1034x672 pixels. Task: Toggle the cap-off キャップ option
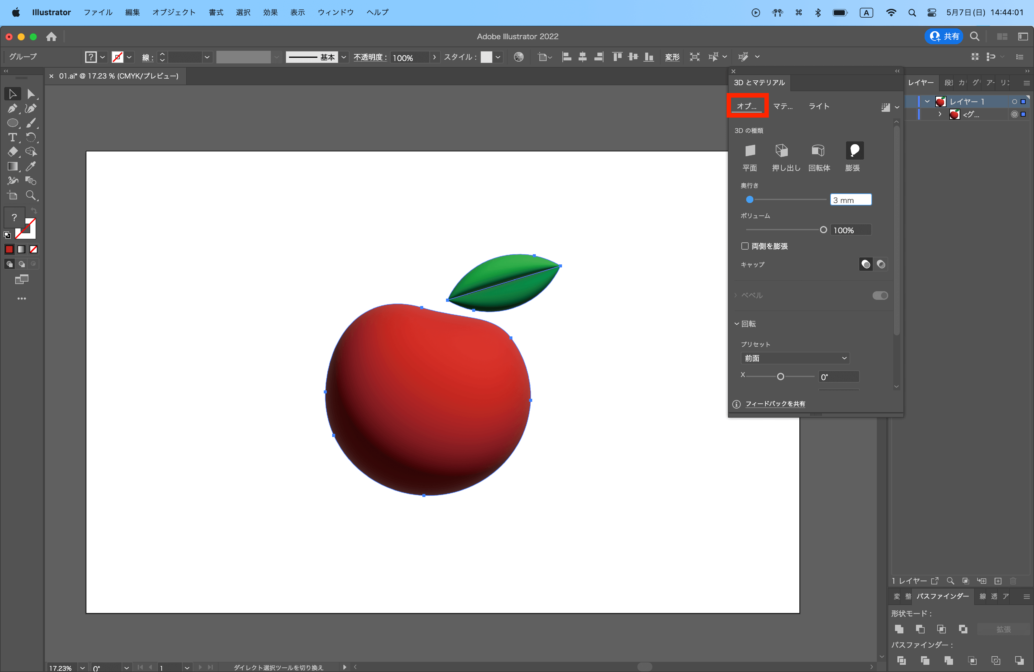click(881, 264)
